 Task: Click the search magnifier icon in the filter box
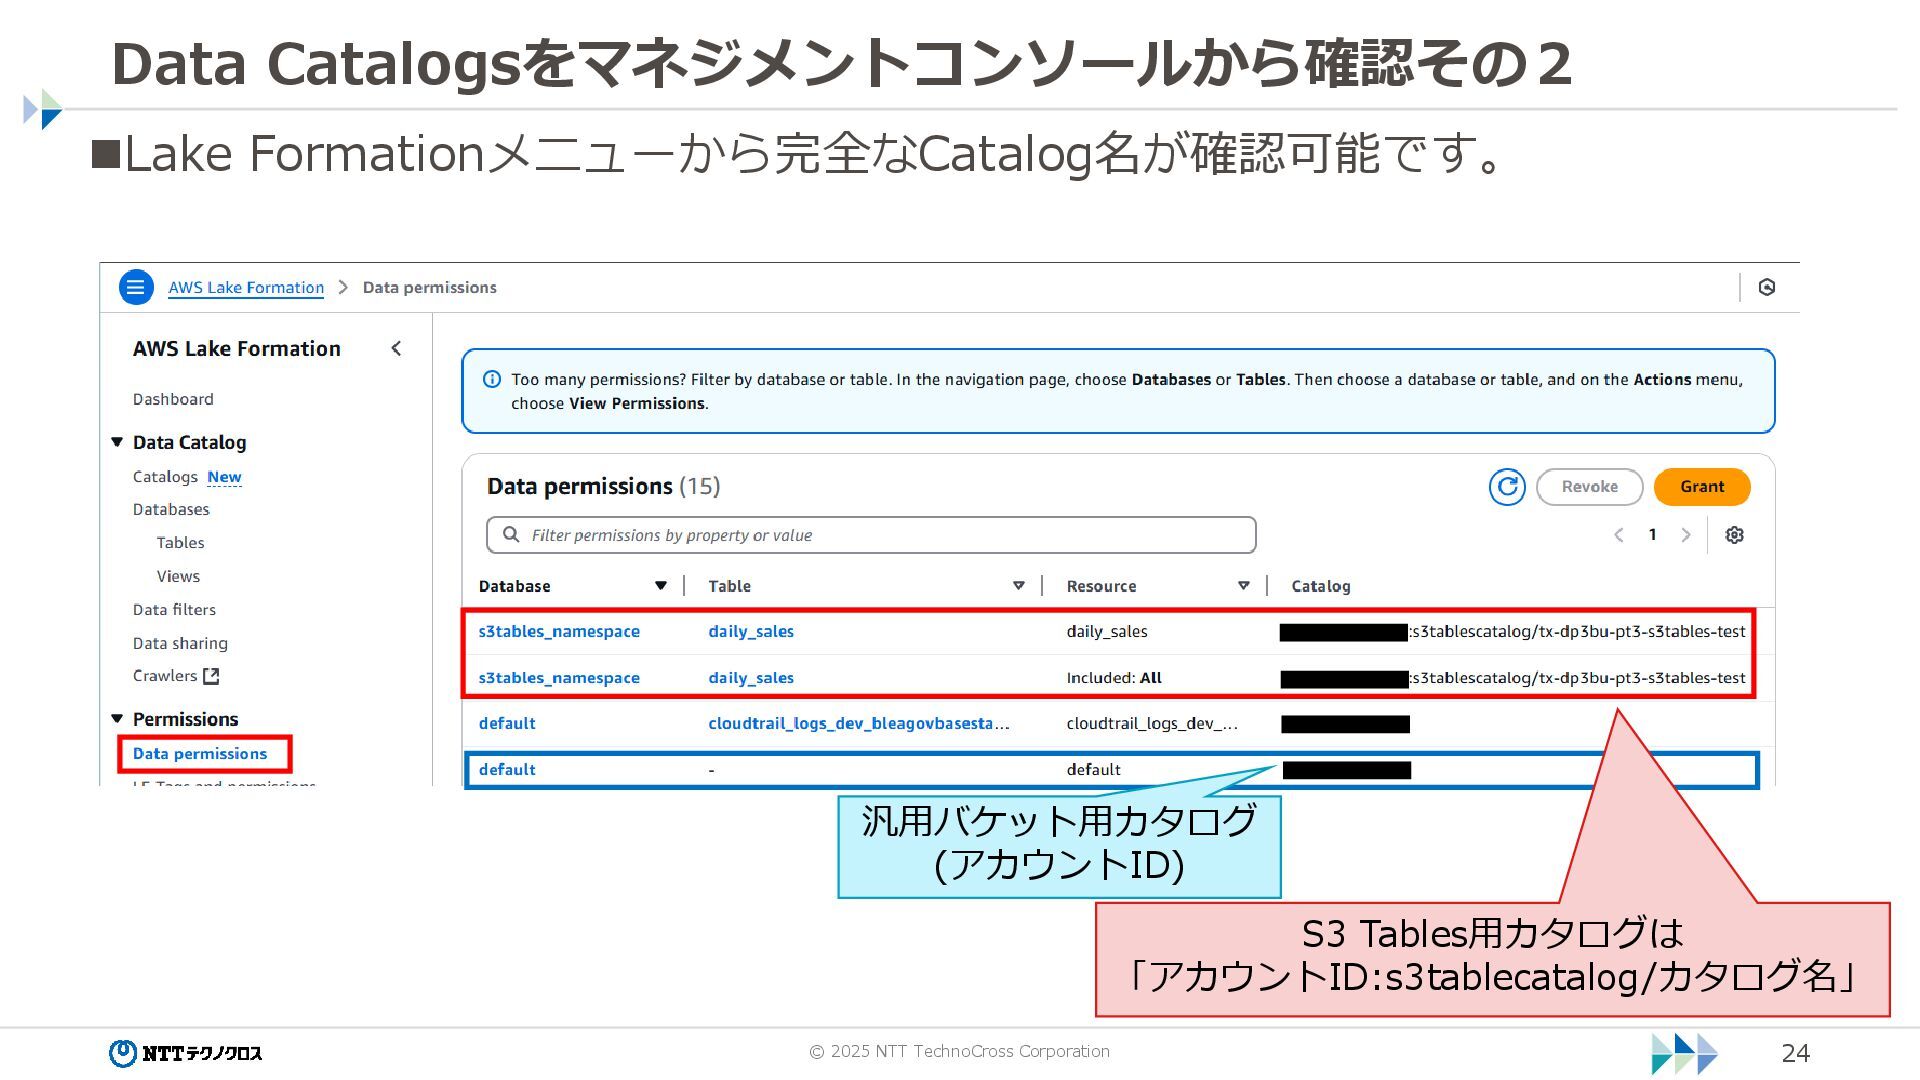pyautogui.click(x=511, y=535)
